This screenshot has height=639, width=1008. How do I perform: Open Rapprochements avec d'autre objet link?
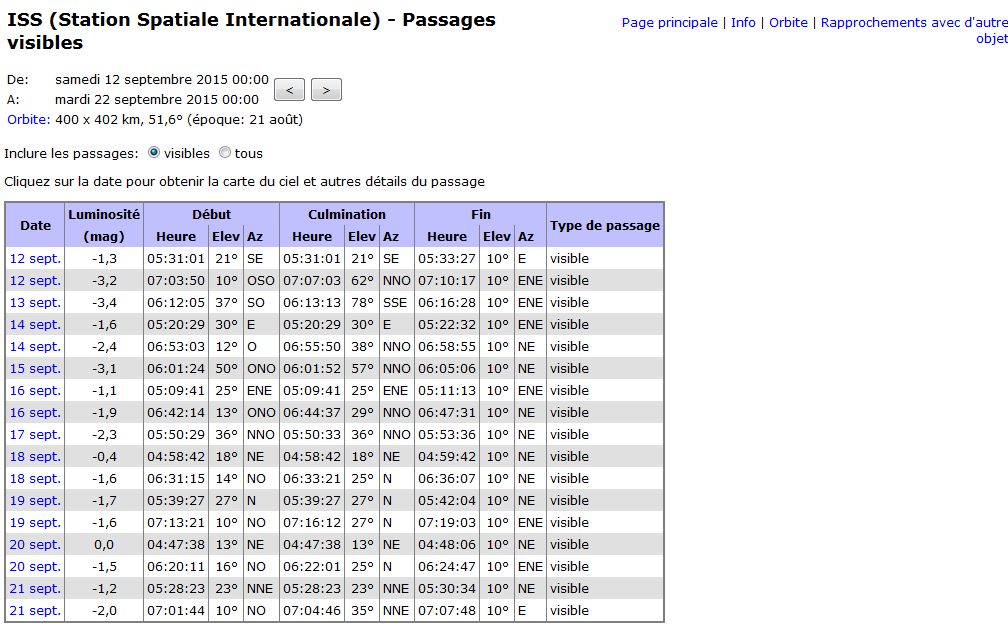pos(914,30)
